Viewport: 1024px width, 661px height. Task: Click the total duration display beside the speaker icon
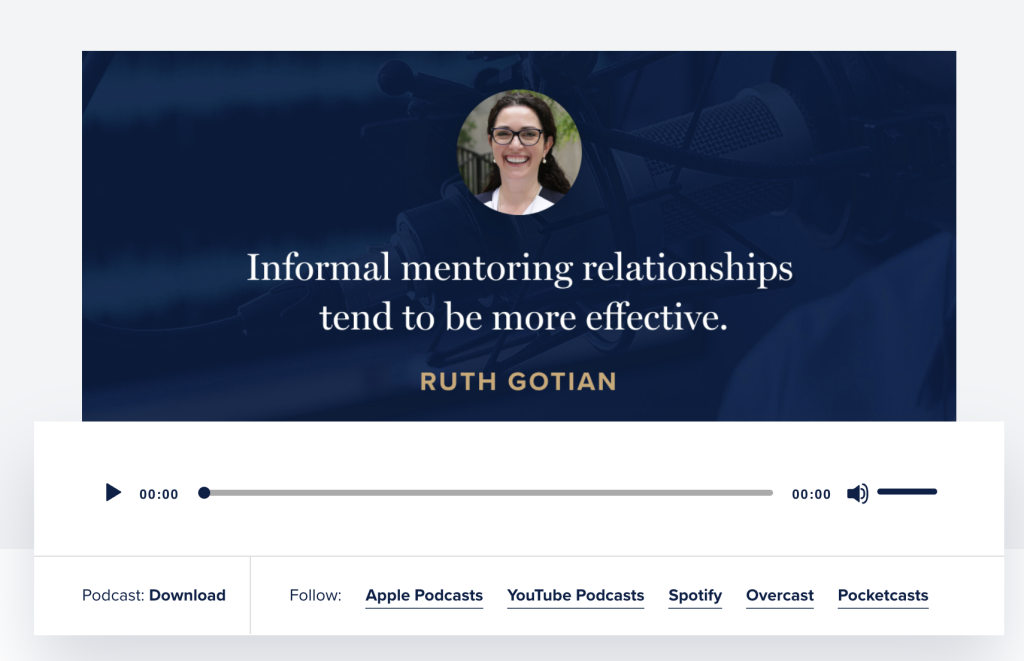(x=811, y=494)
